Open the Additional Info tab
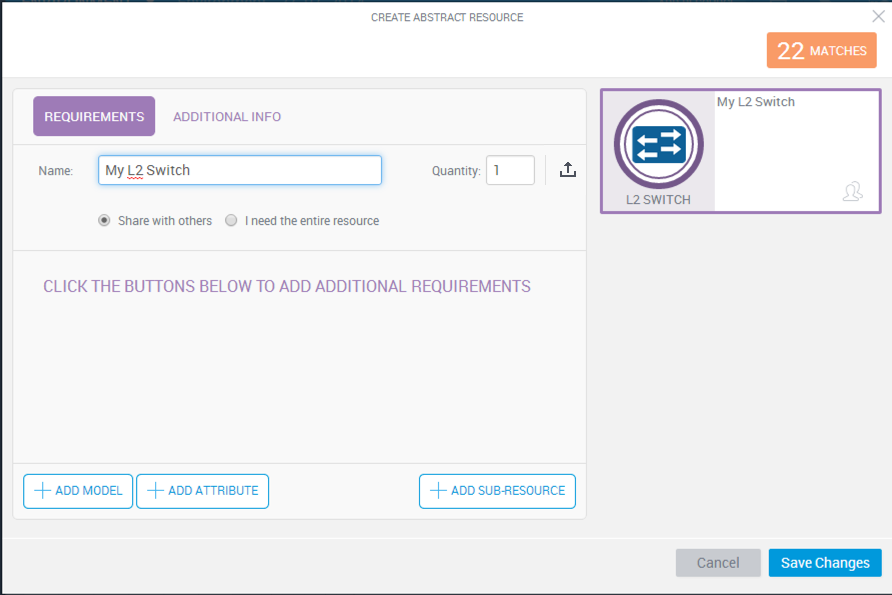Image resolution: width=892 pixels, height=595 pixels. (227, 117)
